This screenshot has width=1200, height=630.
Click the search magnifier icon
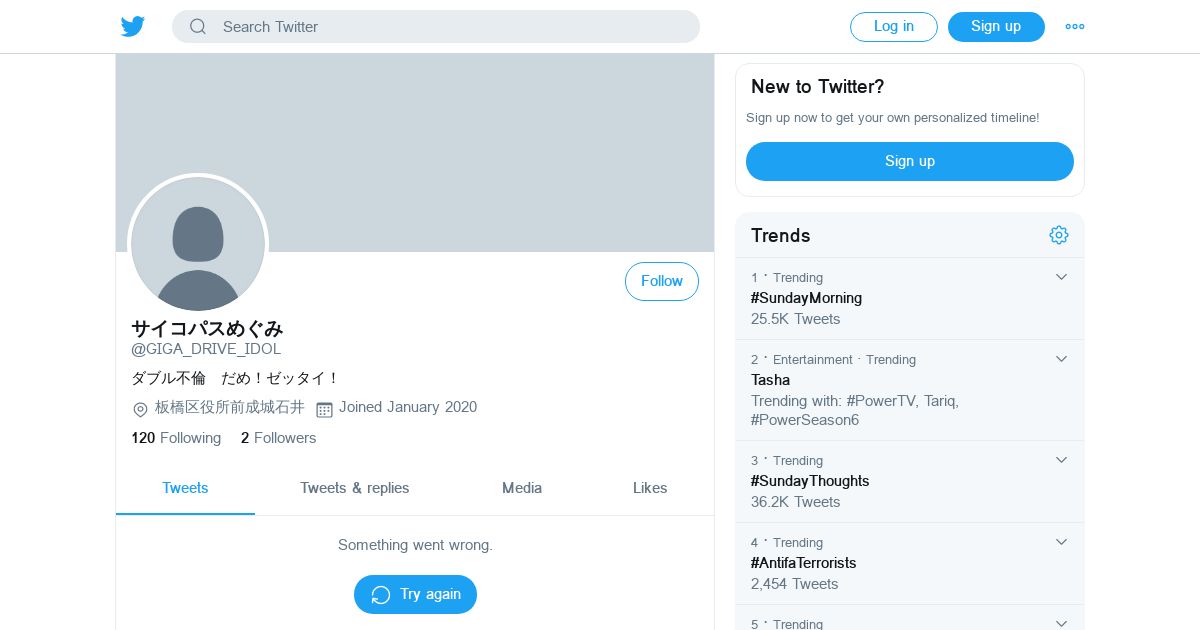coord(198,27)
